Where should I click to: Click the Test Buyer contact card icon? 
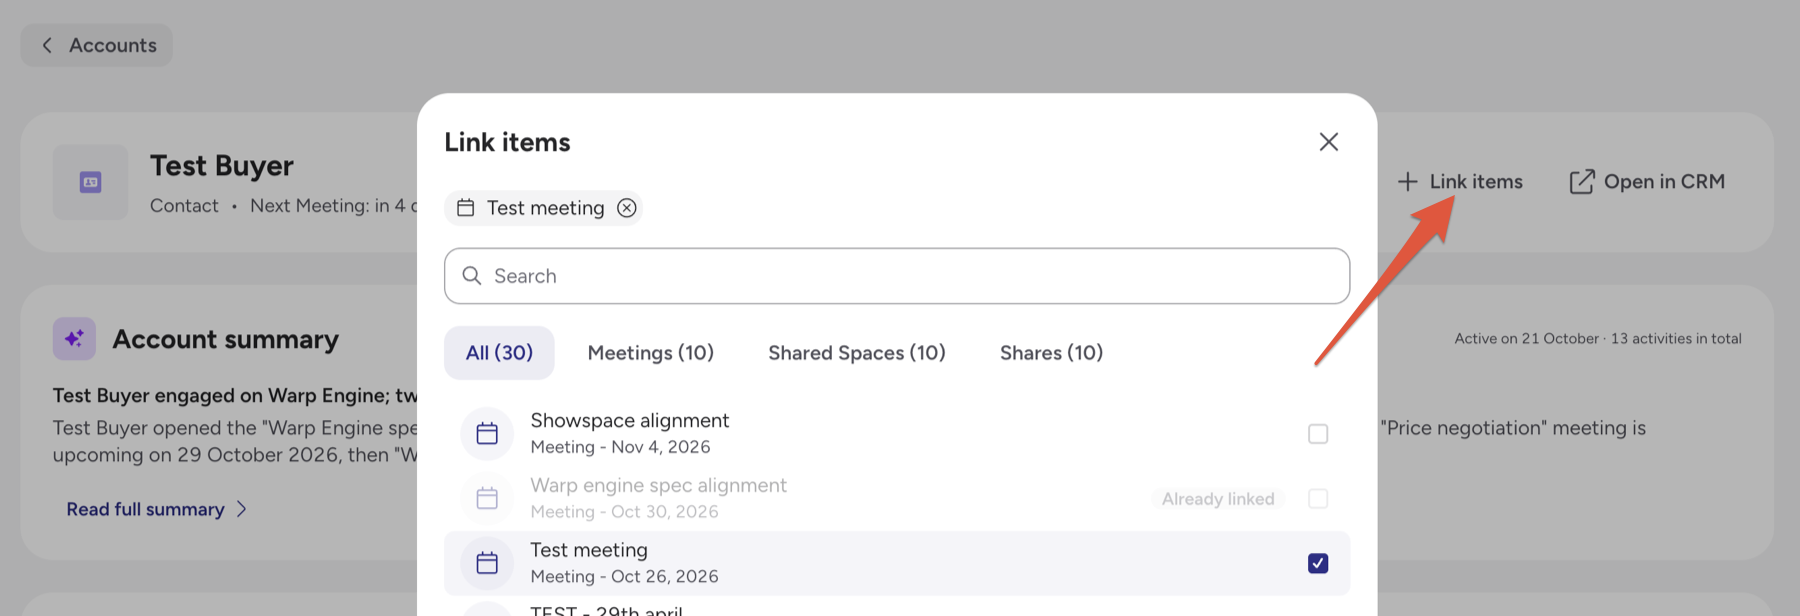91,182
